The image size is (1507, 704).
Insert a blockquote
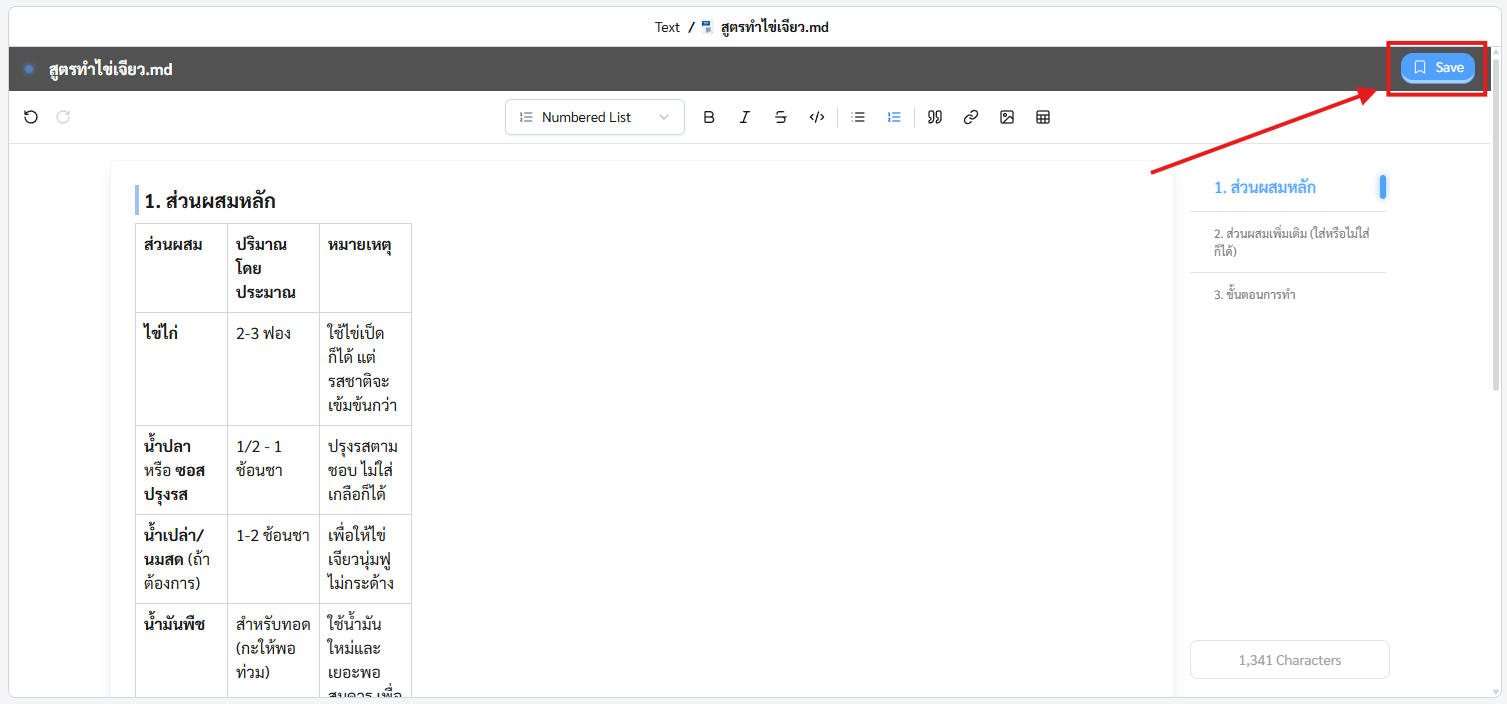[935, 117]
